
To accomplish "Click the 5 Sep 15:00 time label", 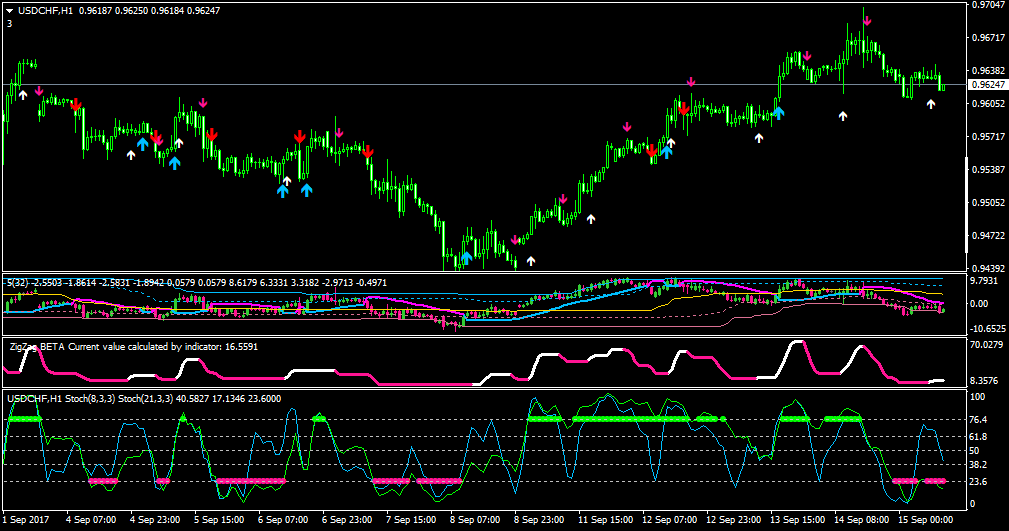I will [219, 519].
